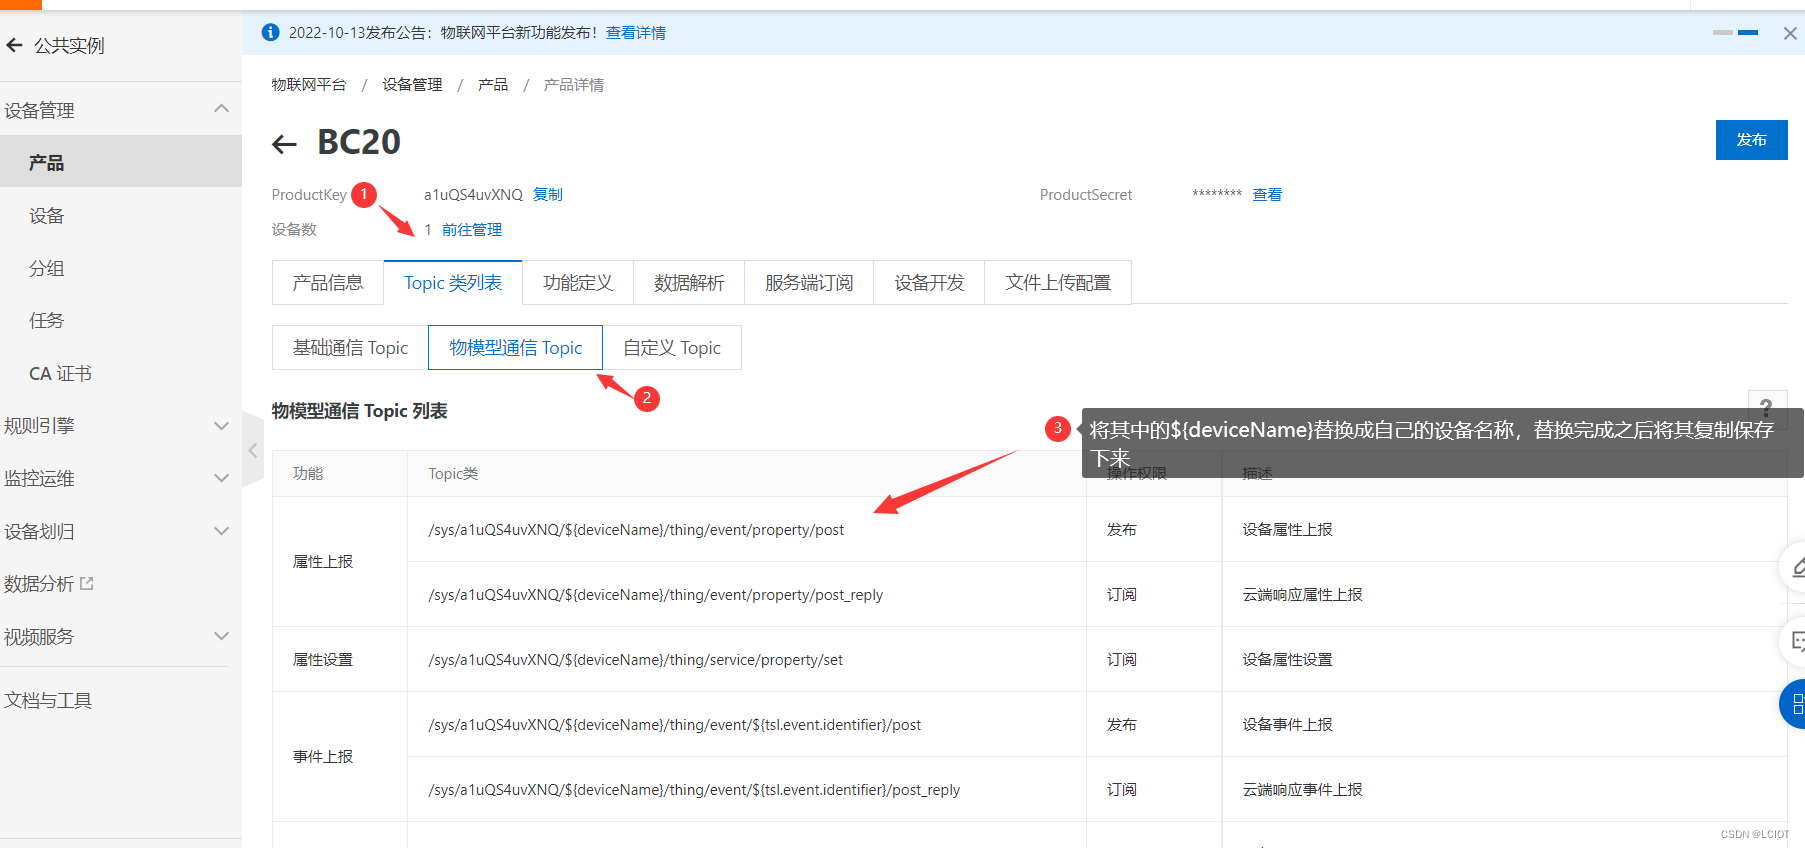Select the topic ending in /property/post
The width and height of the screenshot is (1805, 848).
(x=636, y=530)
